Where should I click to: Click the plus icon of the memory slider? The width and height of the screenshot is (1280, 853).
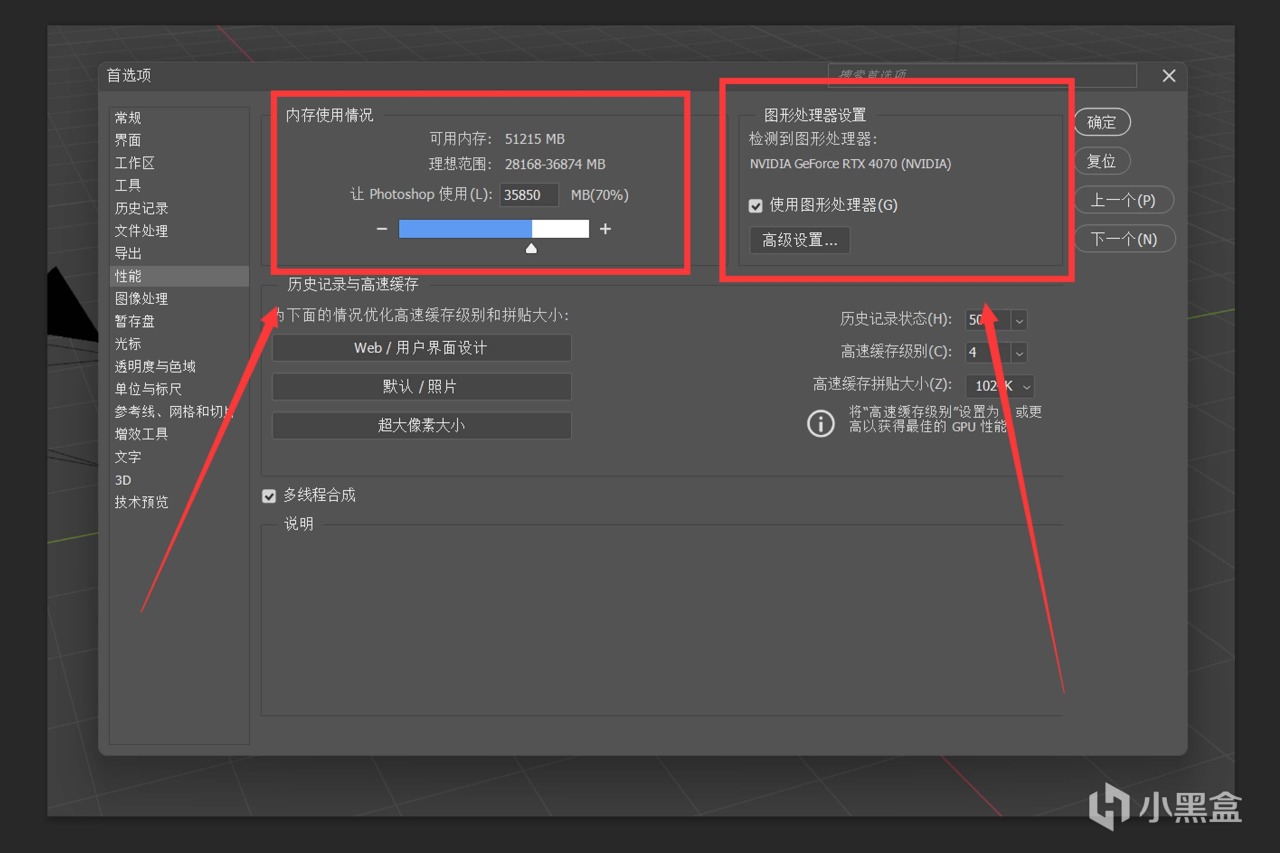click(x=605, y=229)
